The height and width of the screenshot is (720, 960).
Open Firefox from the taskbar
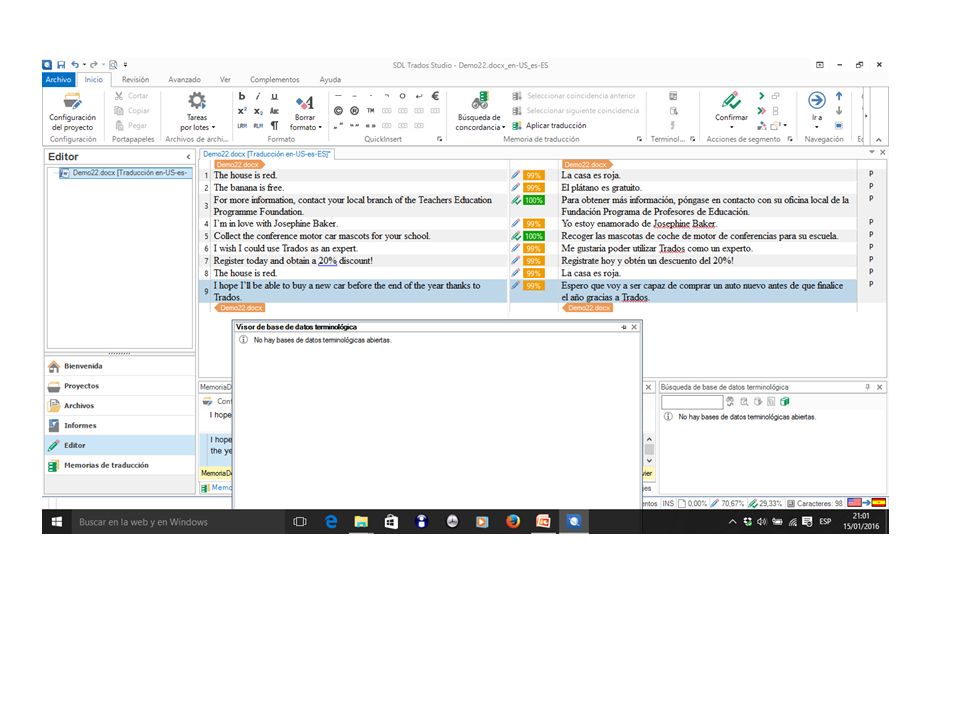(x=513, y=522)
